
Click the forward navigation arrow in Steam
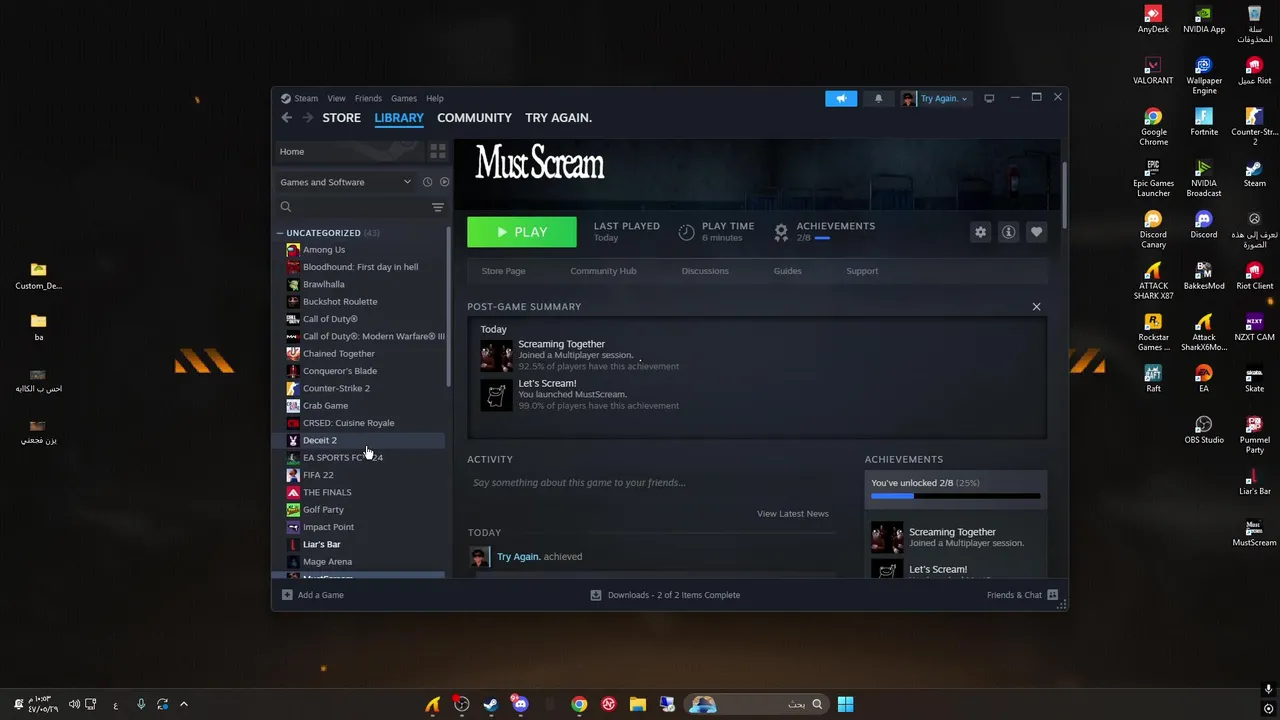(x=308, y=118)
